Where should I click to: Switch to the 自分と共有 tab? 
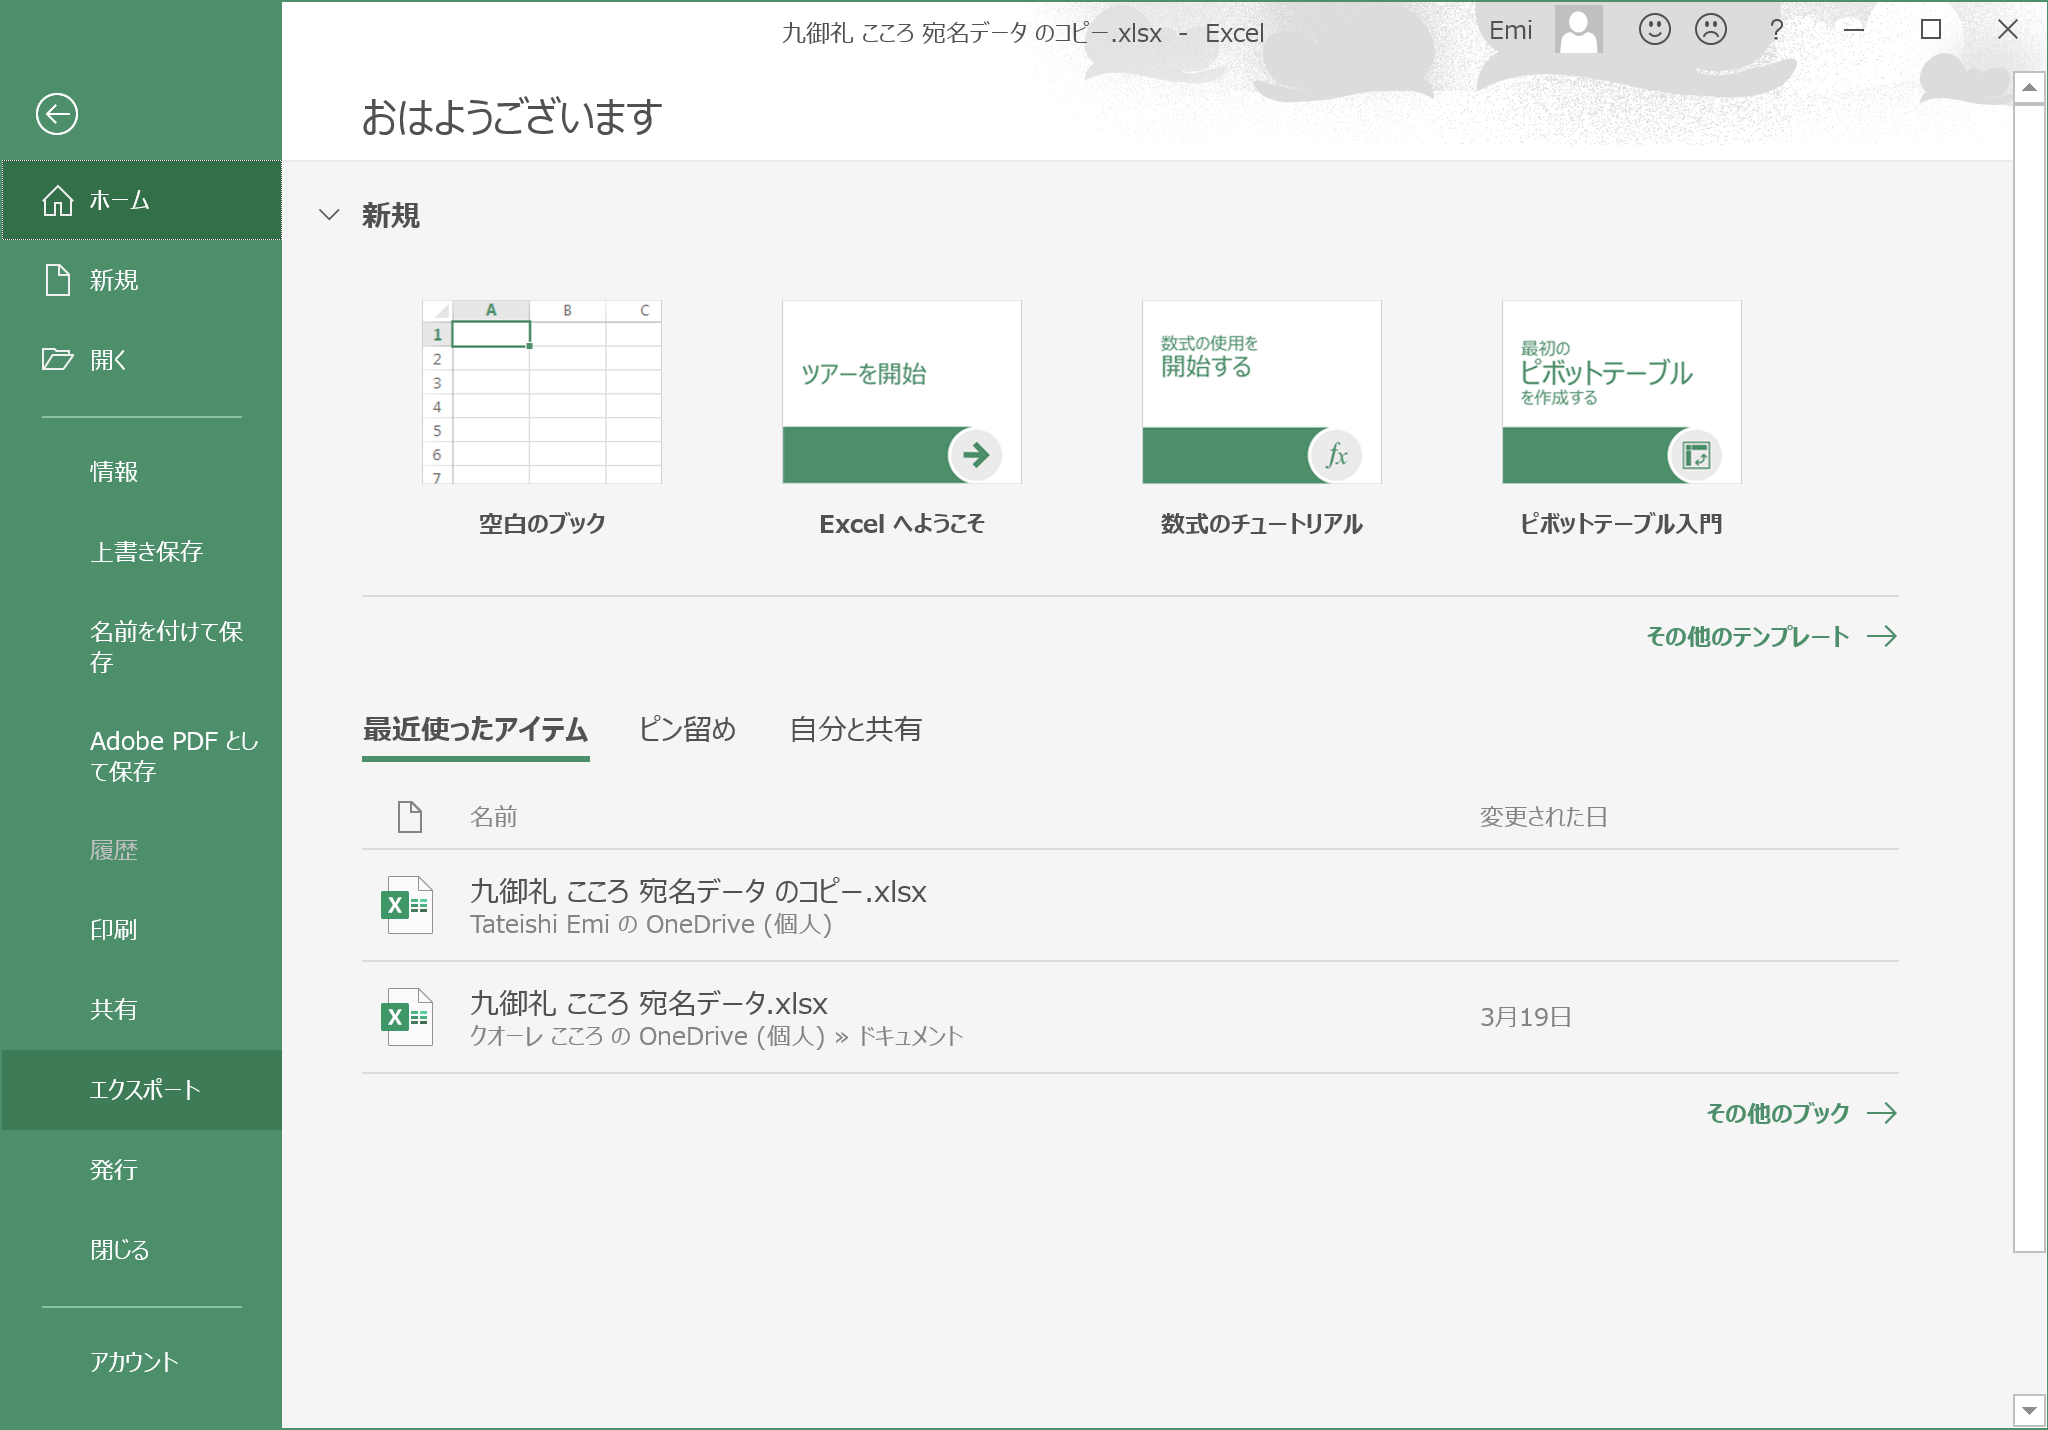tap(856, 730)
